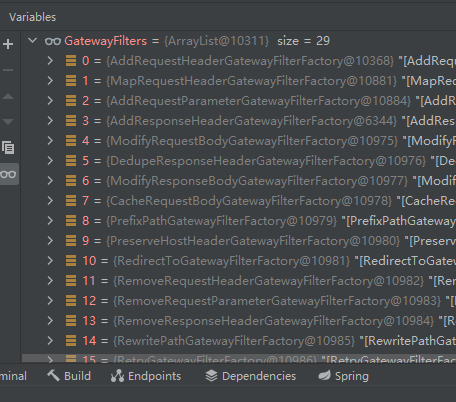Click list icon of element 11
The width and height of the screenshot is (456, 402).
coord(71,281)
